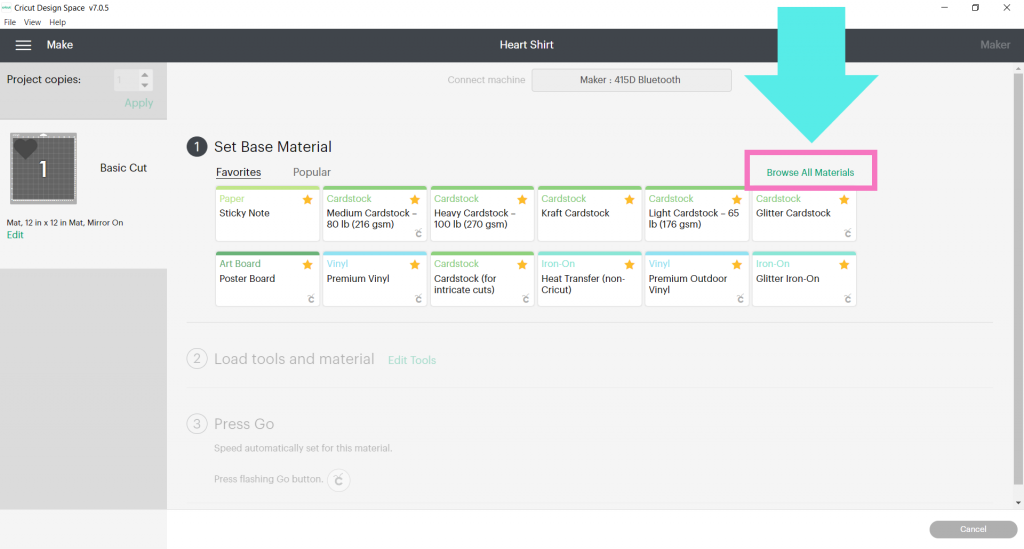Image resolution: width=1024 pixels, height=549 pixels.
Task: Pick Poster Board material
Action: click(267, 279)
